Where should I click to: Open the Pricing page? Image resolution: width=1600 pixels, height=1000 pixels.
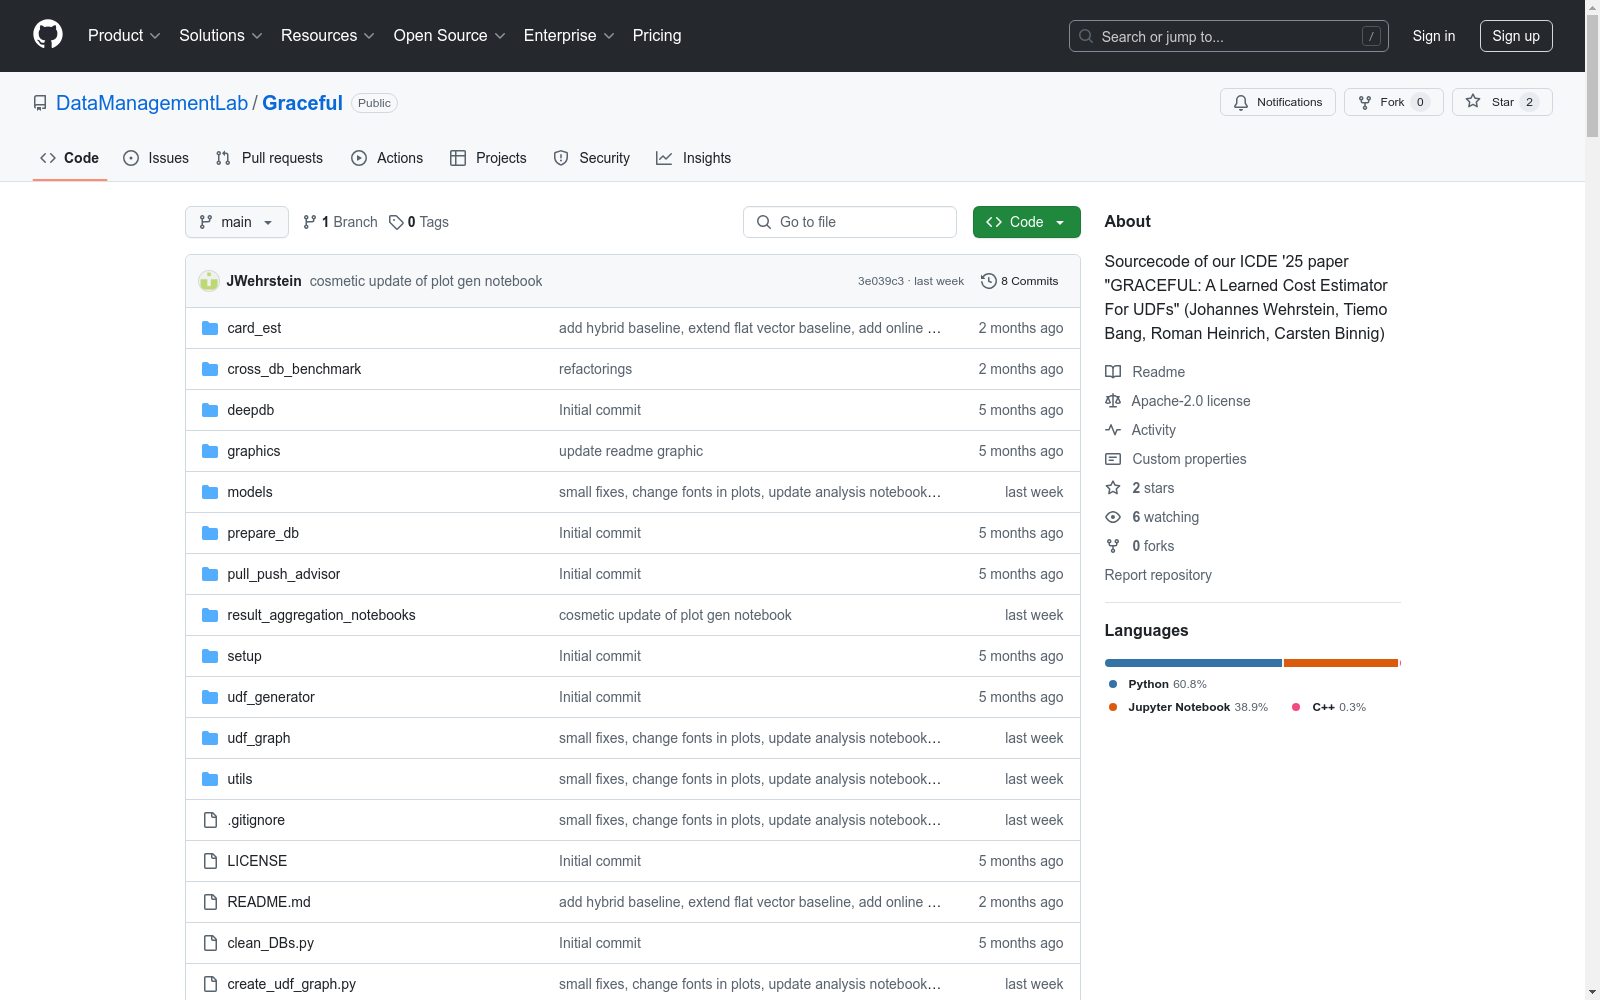click(657, 35)
